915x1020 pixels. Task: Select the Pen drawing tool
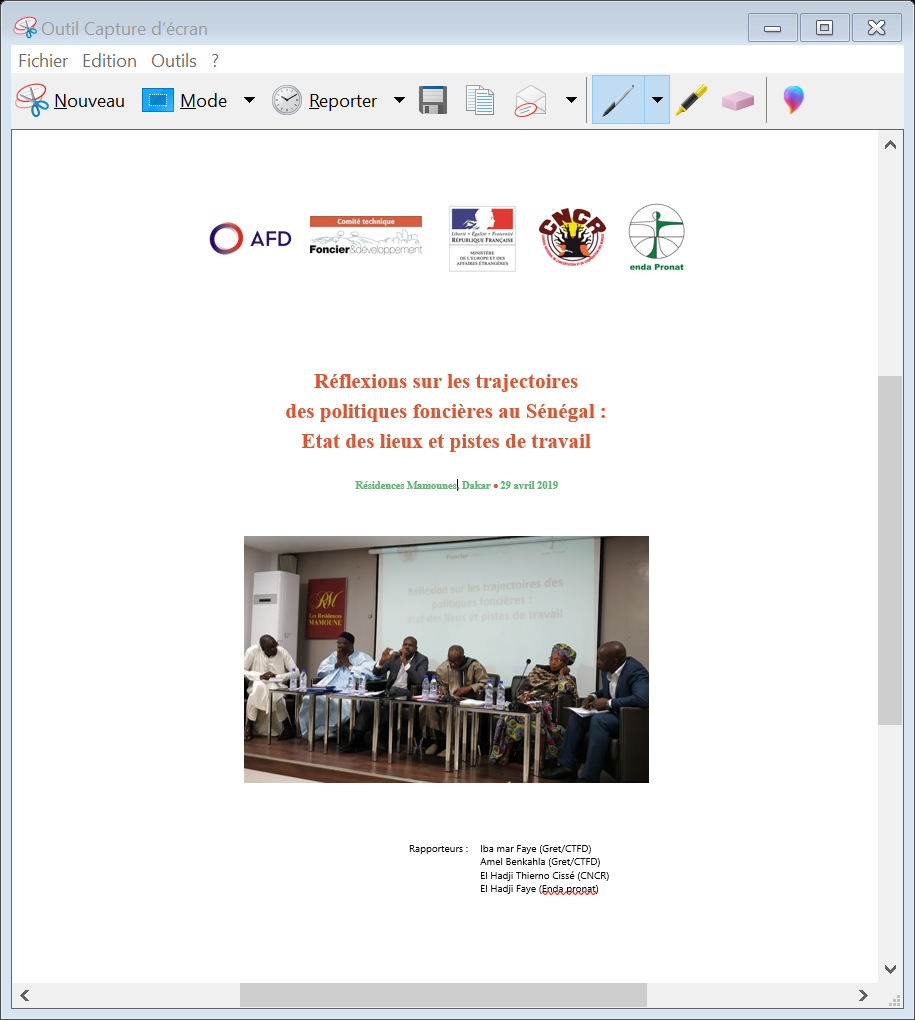pos(618,100)
